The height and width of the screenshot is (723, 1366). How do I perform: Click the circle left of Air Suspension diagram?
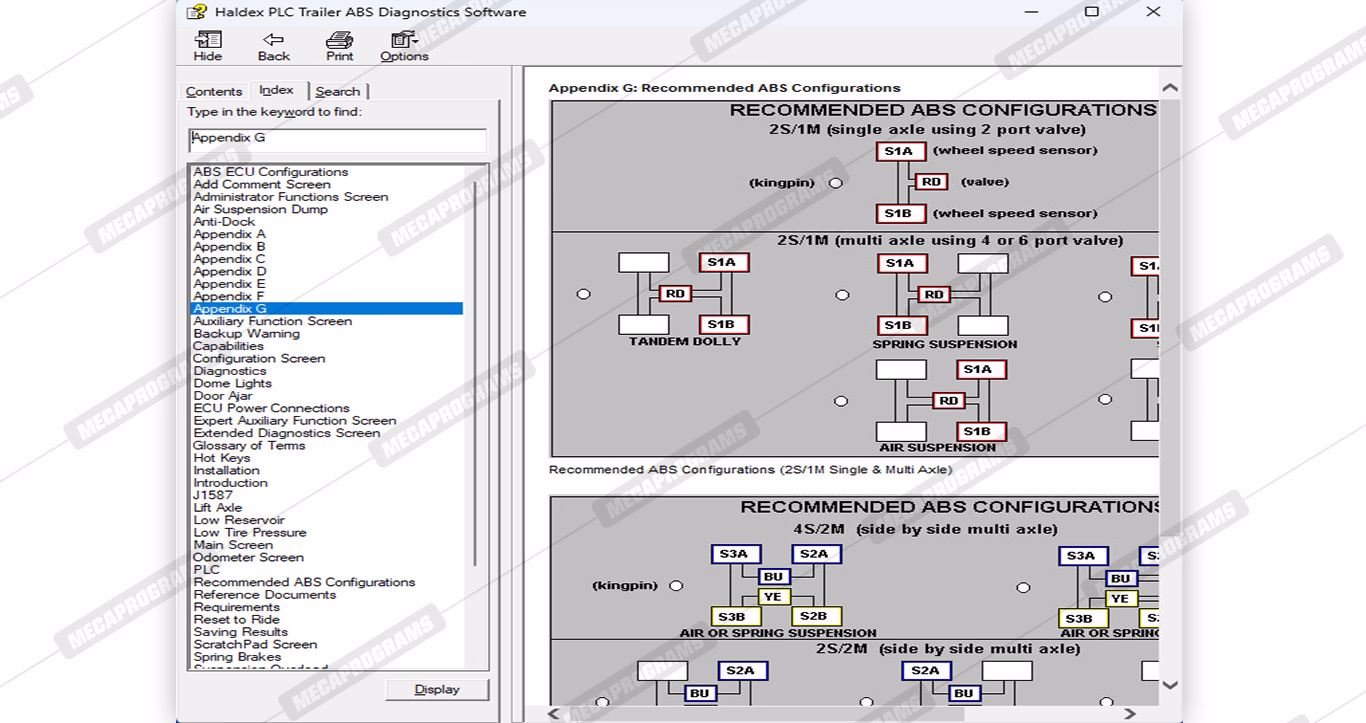[x=841, y=401]
